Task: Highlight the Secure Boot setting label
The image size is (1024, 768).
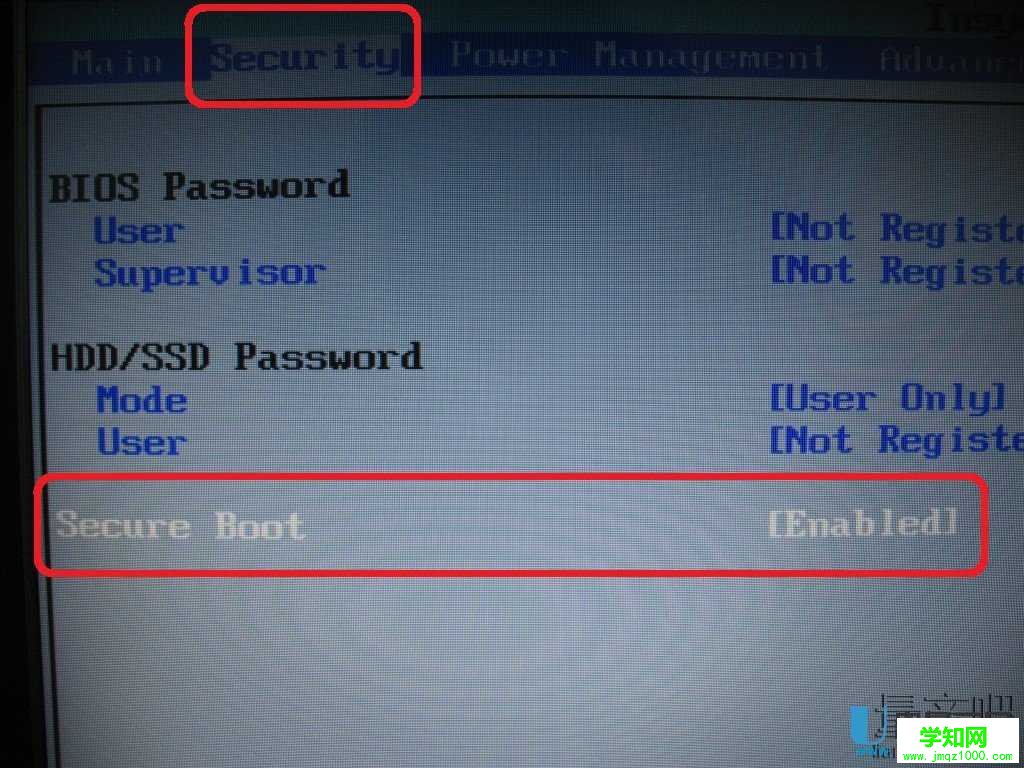Action: coord(180,526)
